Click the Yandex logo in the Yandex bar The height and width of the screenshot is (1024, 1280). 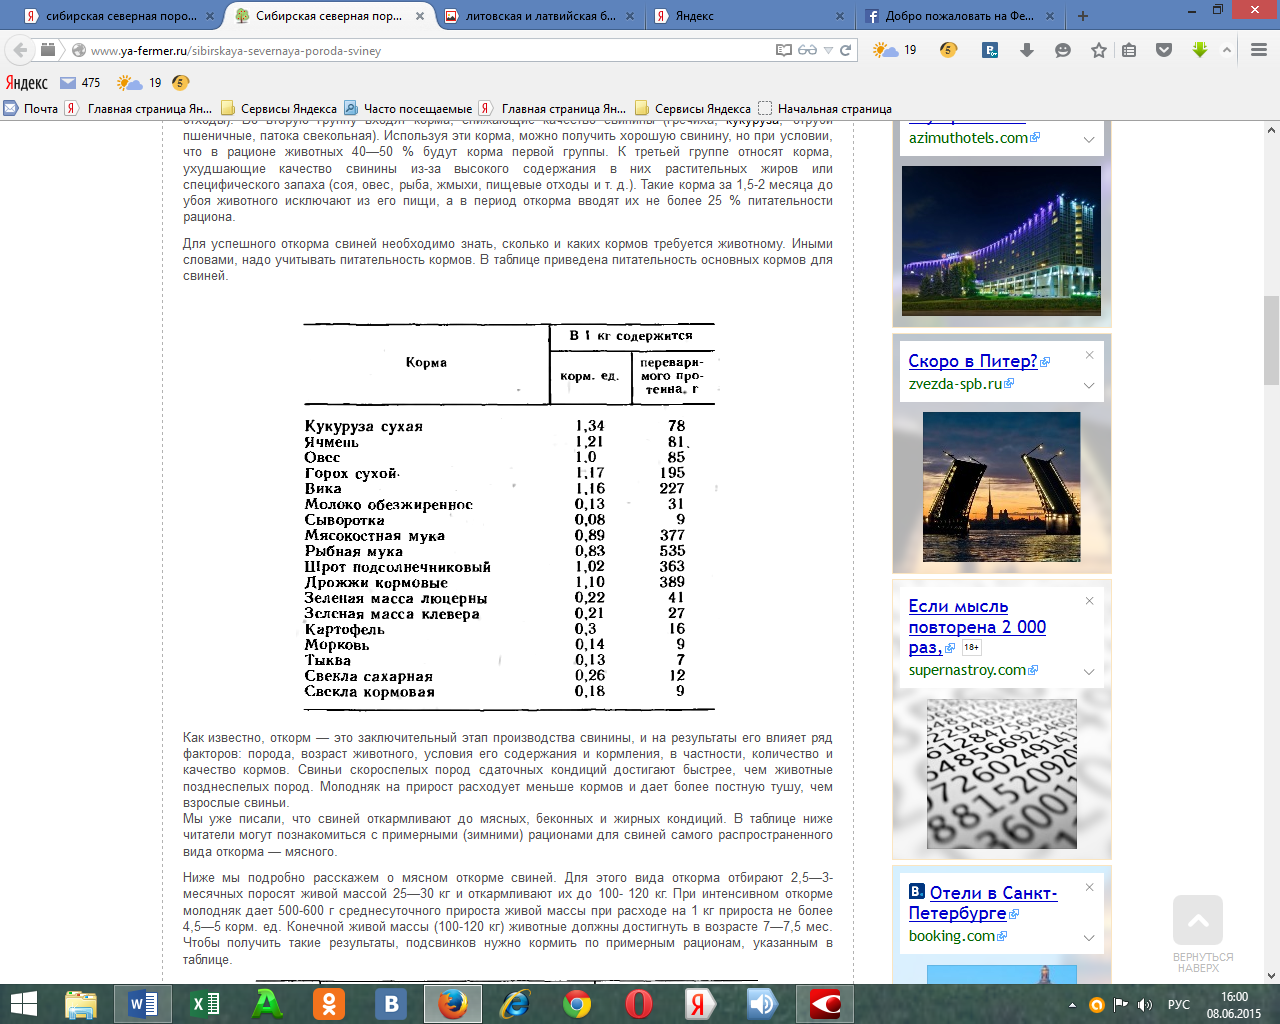tap(27, 83)
